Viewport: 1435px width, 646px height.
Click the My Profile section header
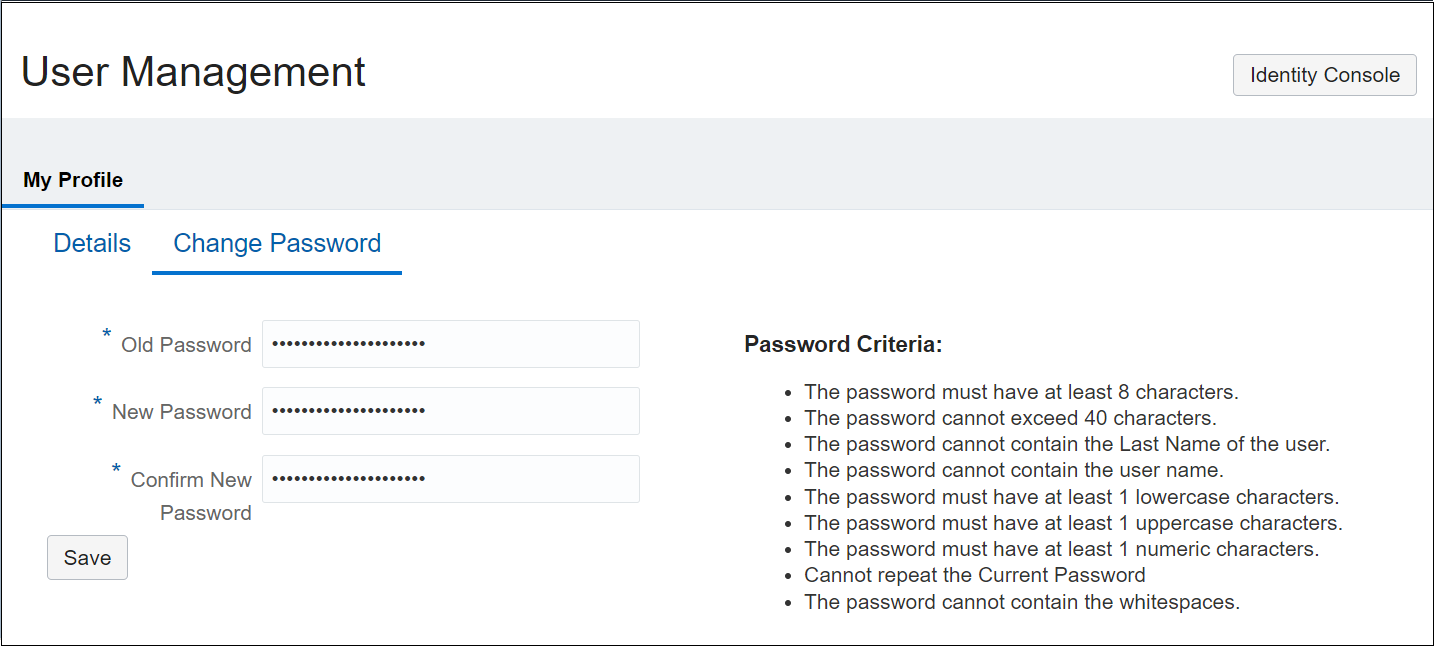[72, 180]
